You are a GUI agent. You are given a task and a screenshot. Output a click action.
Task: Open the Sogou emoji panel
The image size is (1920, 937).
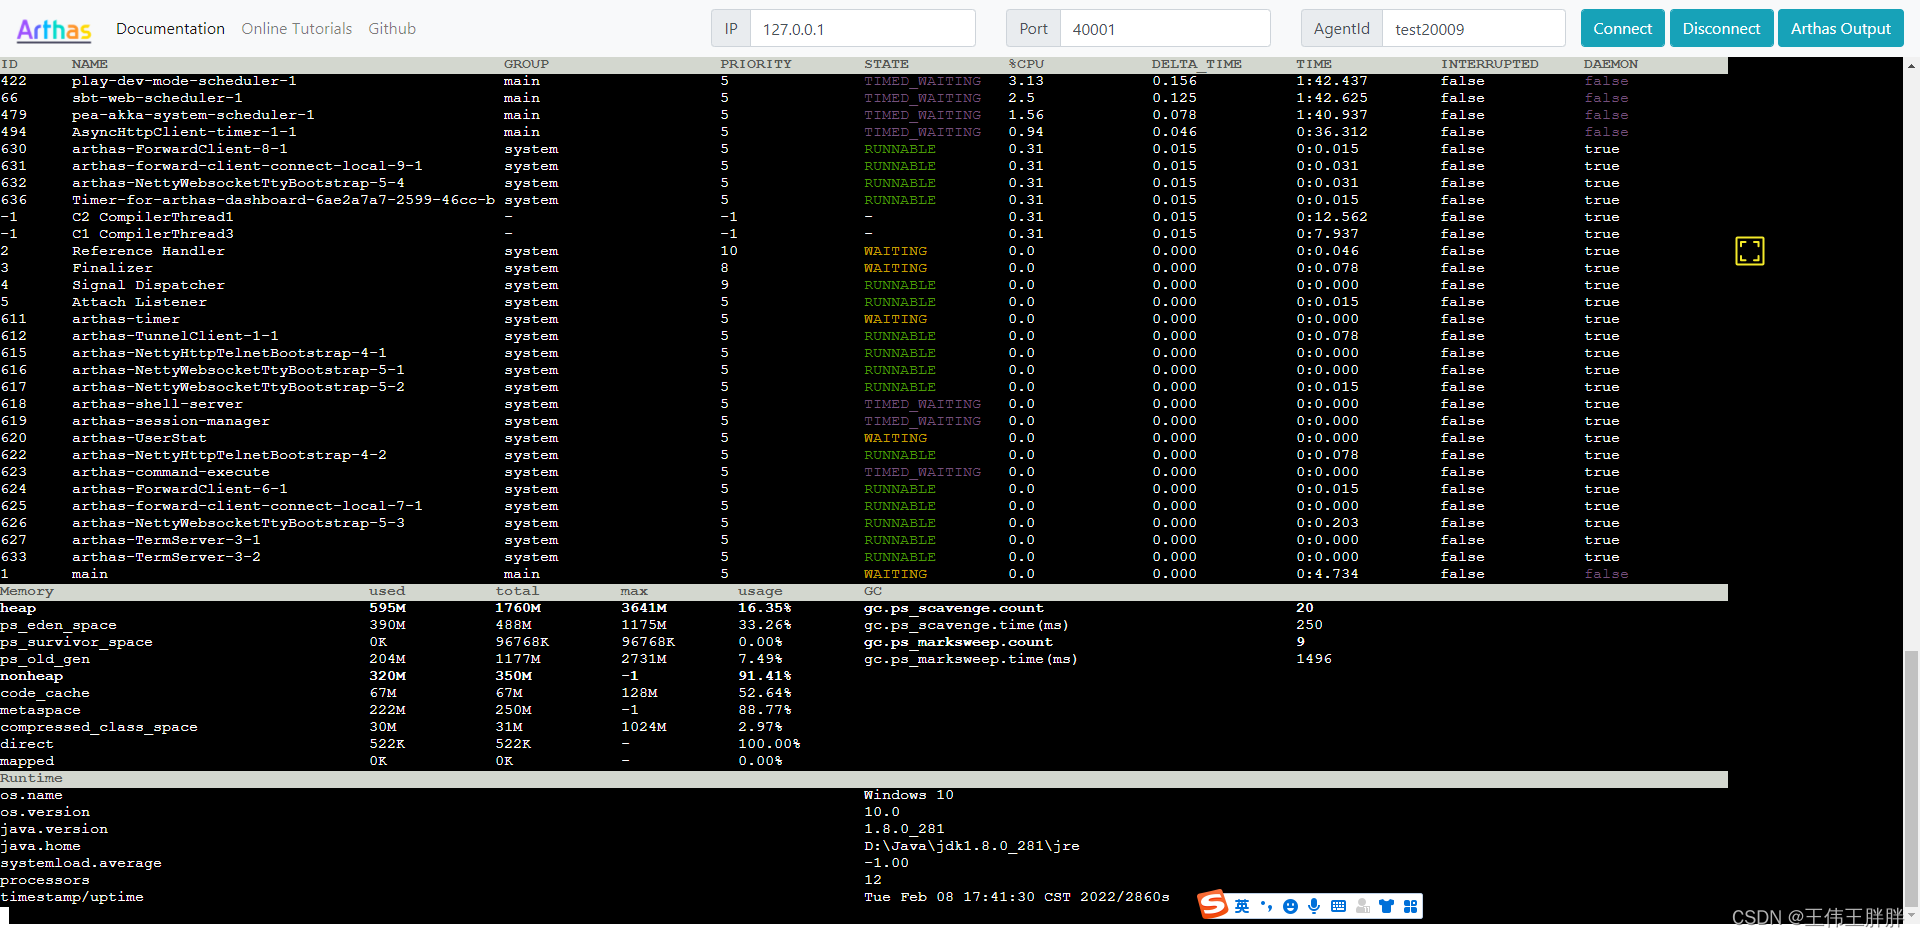[1290, 906]
